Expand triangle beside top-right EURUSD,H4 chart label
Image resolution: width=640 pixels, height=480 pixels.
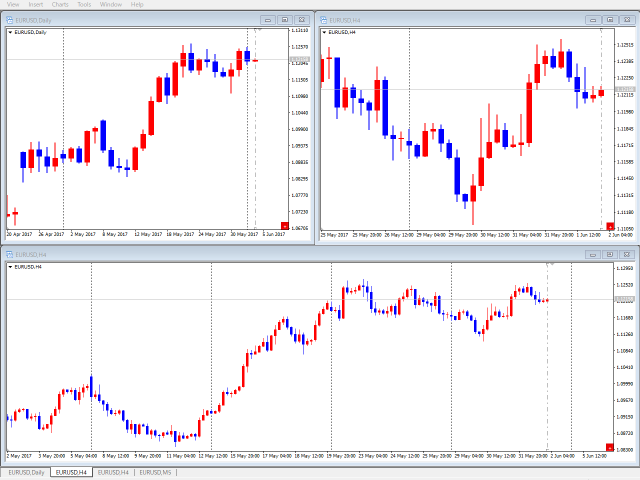pyautogui.click(x=325, y=32)
